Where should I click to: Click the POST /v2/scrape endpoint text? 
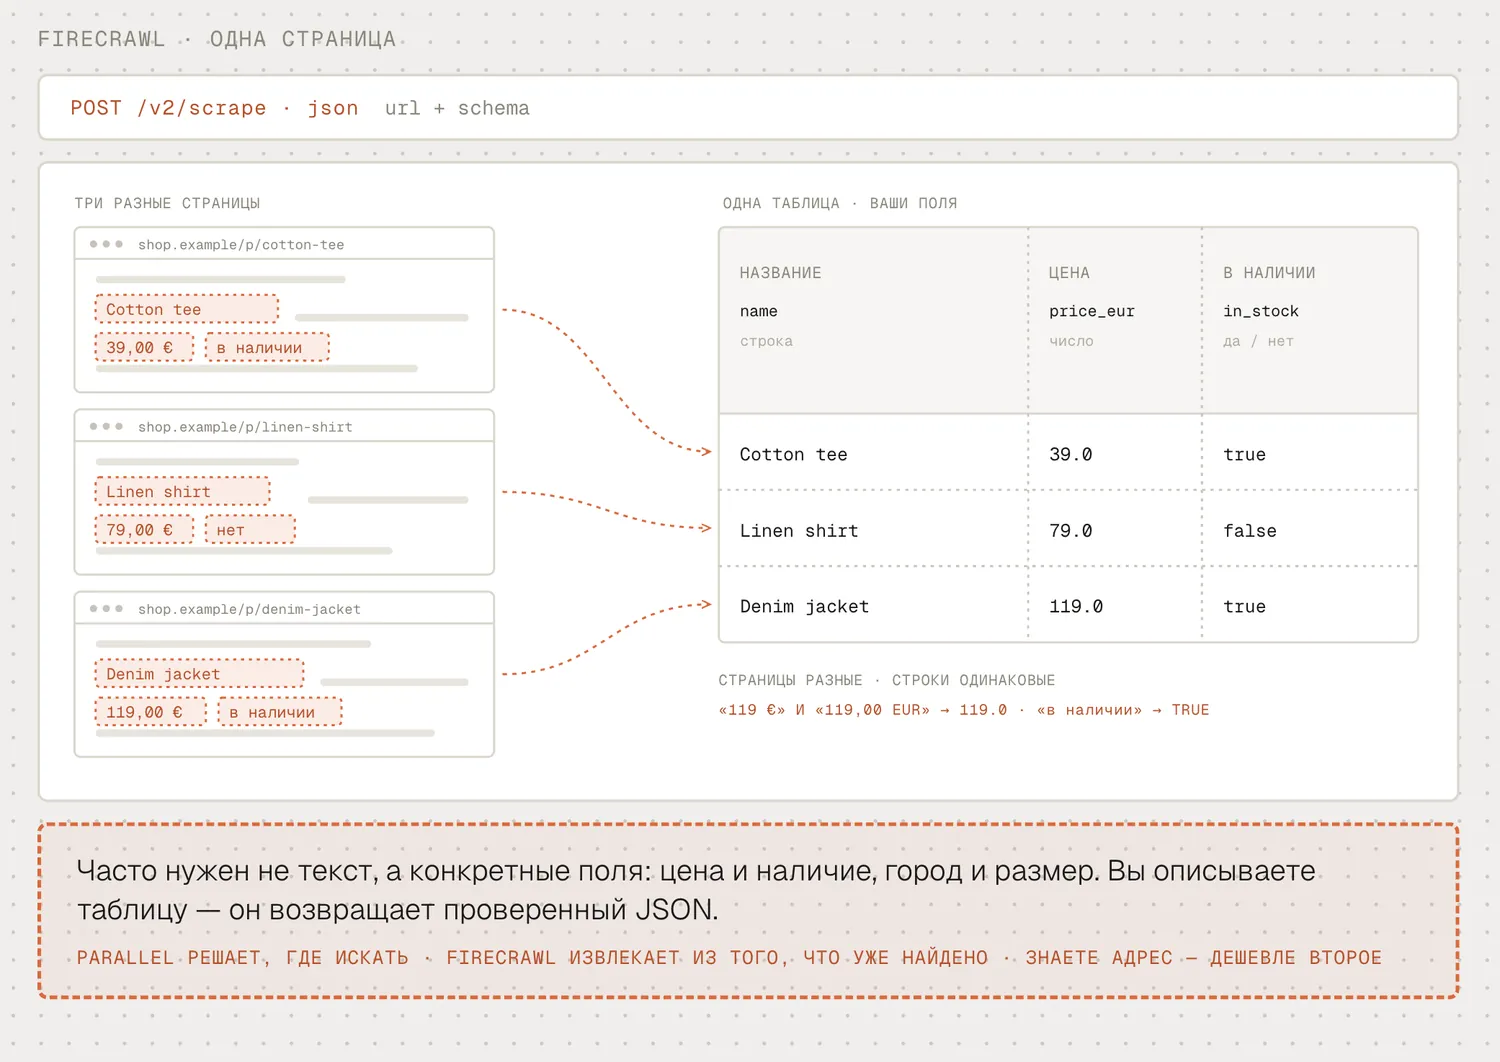pyautogui.click(x=168, y=108)
